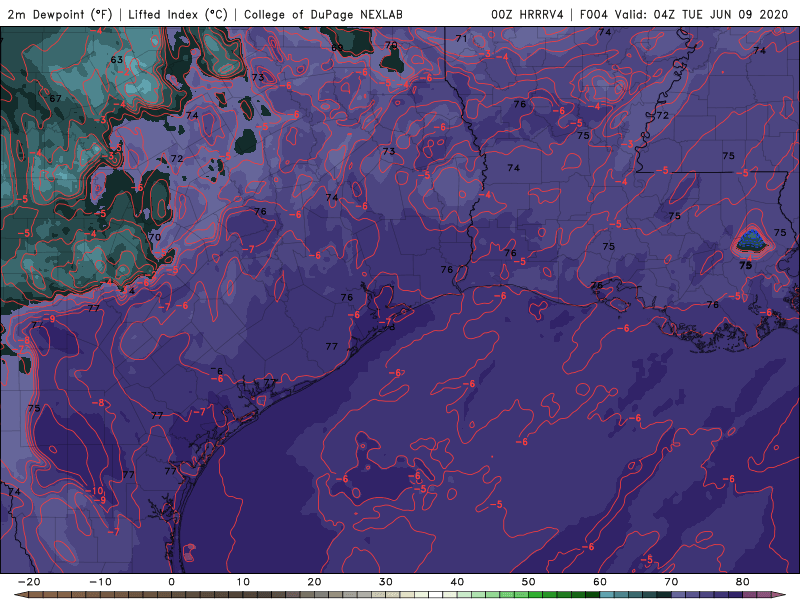
Task: Click the "20" color bar label
Action: click(x=314, y=582)
